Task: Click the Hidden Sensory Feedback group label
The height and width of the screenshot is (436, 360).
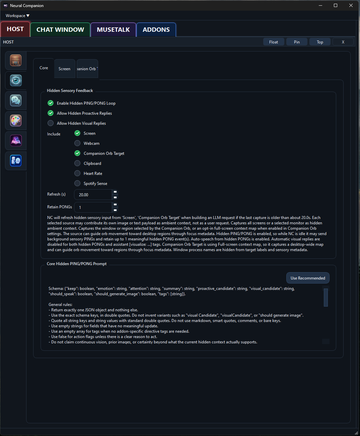Action: tap(70, 91)
